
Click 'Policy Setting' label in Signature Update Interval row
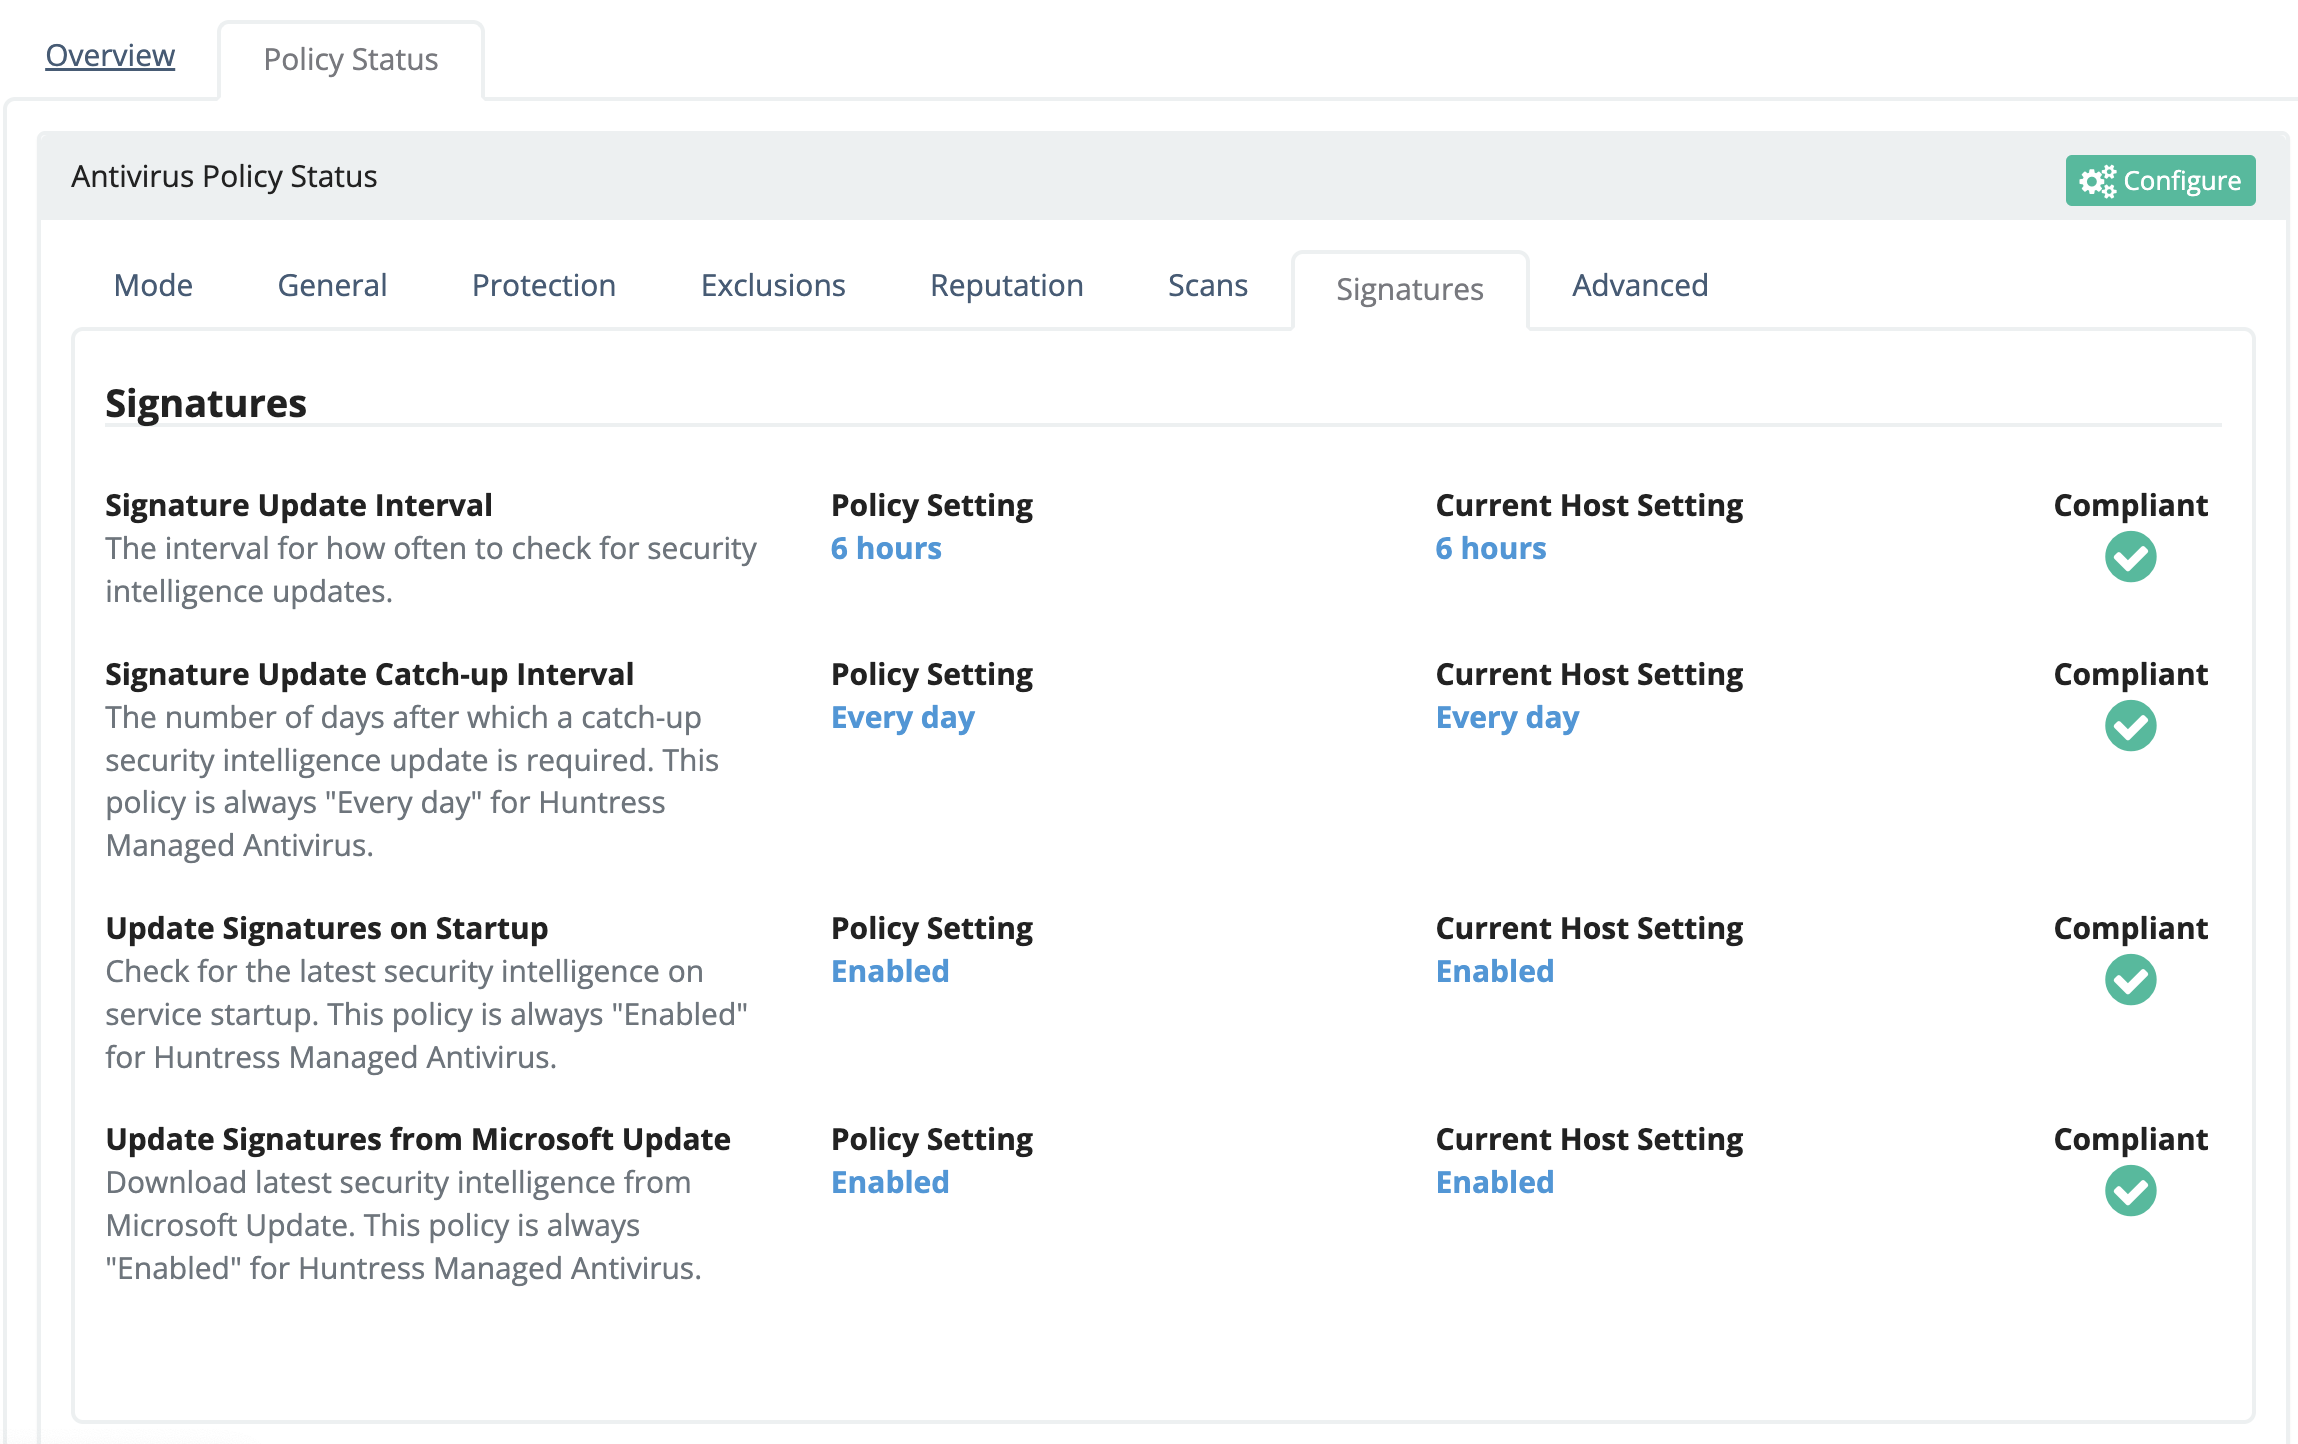click(x=932, y=506)
